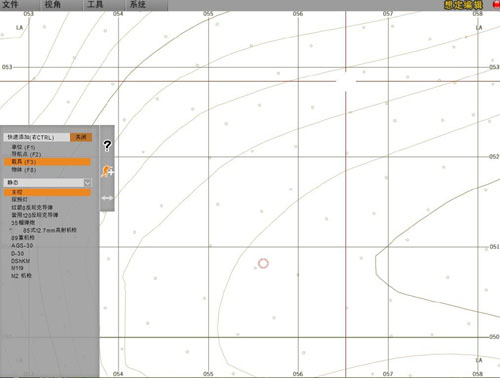
Task: Open the 视角 menu
Action: pos(53,5)
